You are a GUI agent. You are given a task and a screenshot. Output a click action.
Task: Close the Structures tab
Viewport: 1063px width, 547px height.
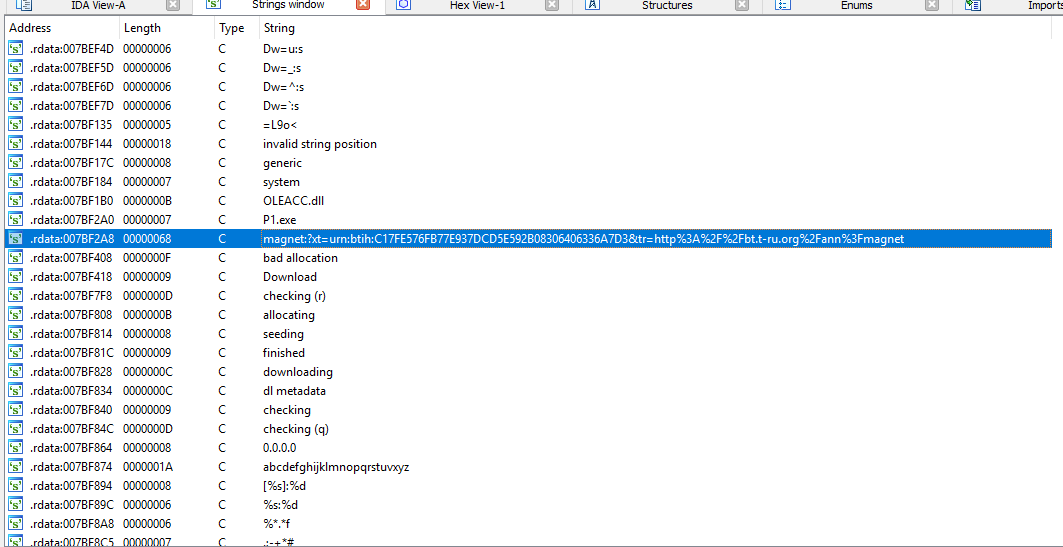click(x=741, y=5)
